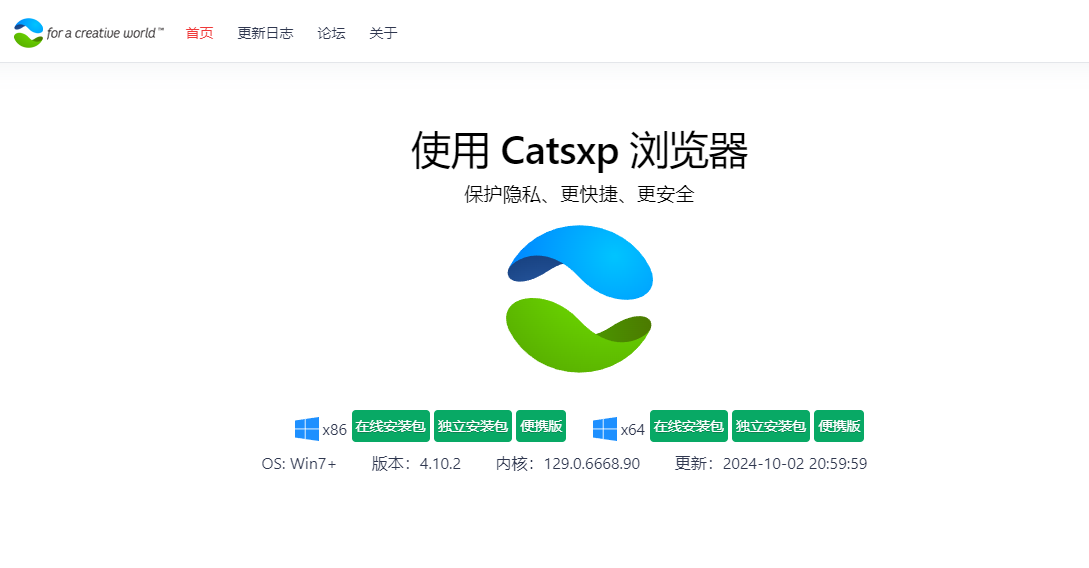Click the x64 architecture label
Viewport: 1089px width, 568px height.
[x=633, y=430]
